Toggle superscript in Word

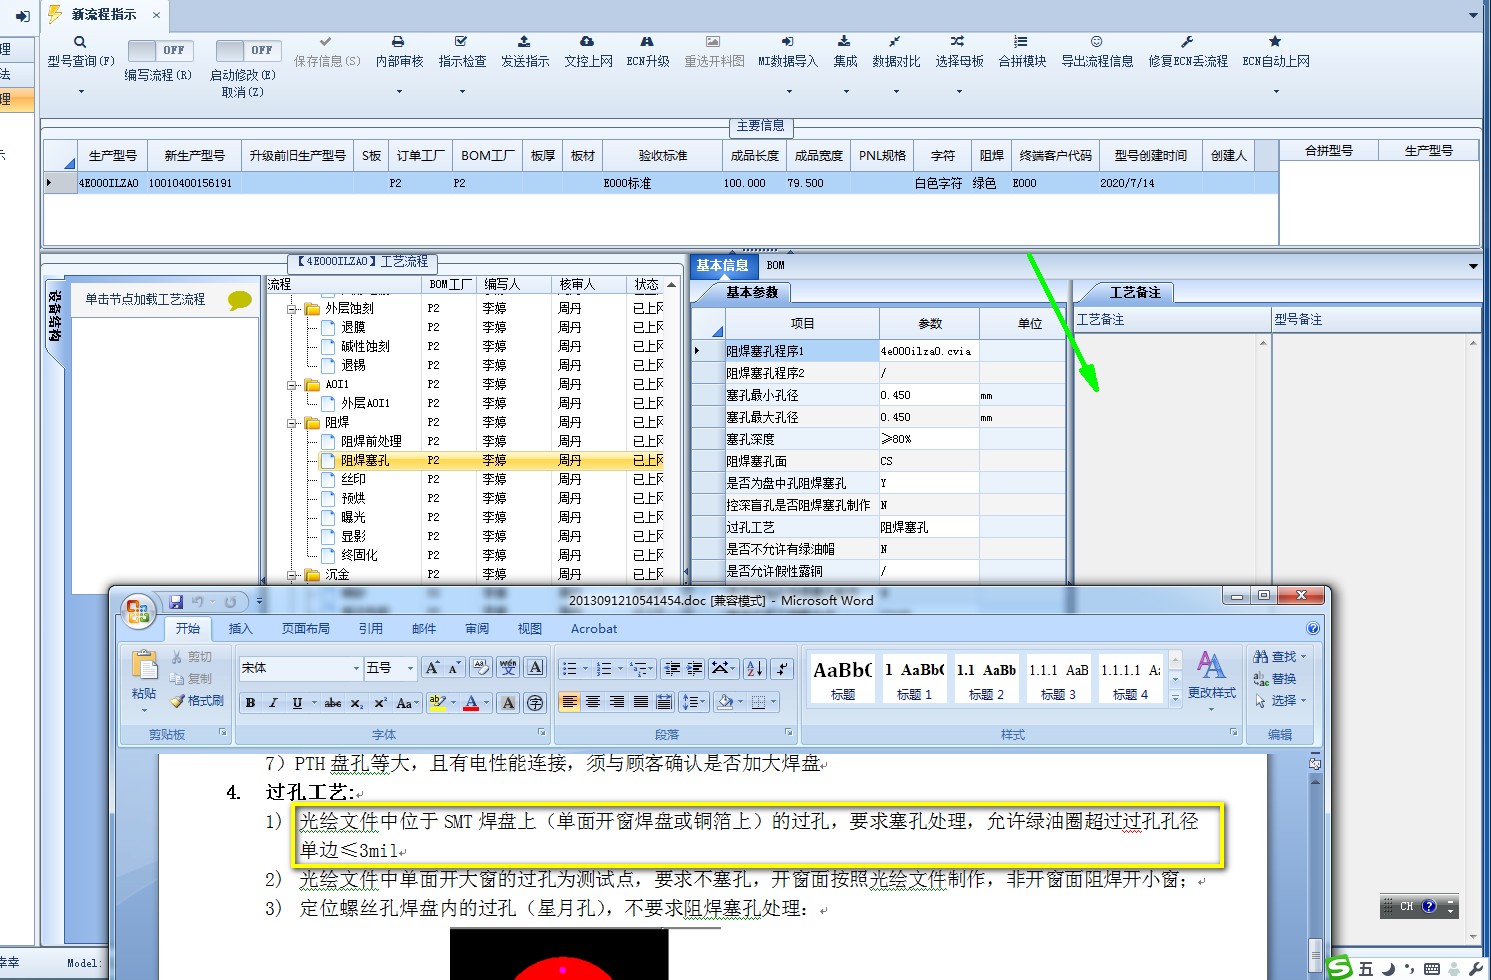(x=380, y=703)
